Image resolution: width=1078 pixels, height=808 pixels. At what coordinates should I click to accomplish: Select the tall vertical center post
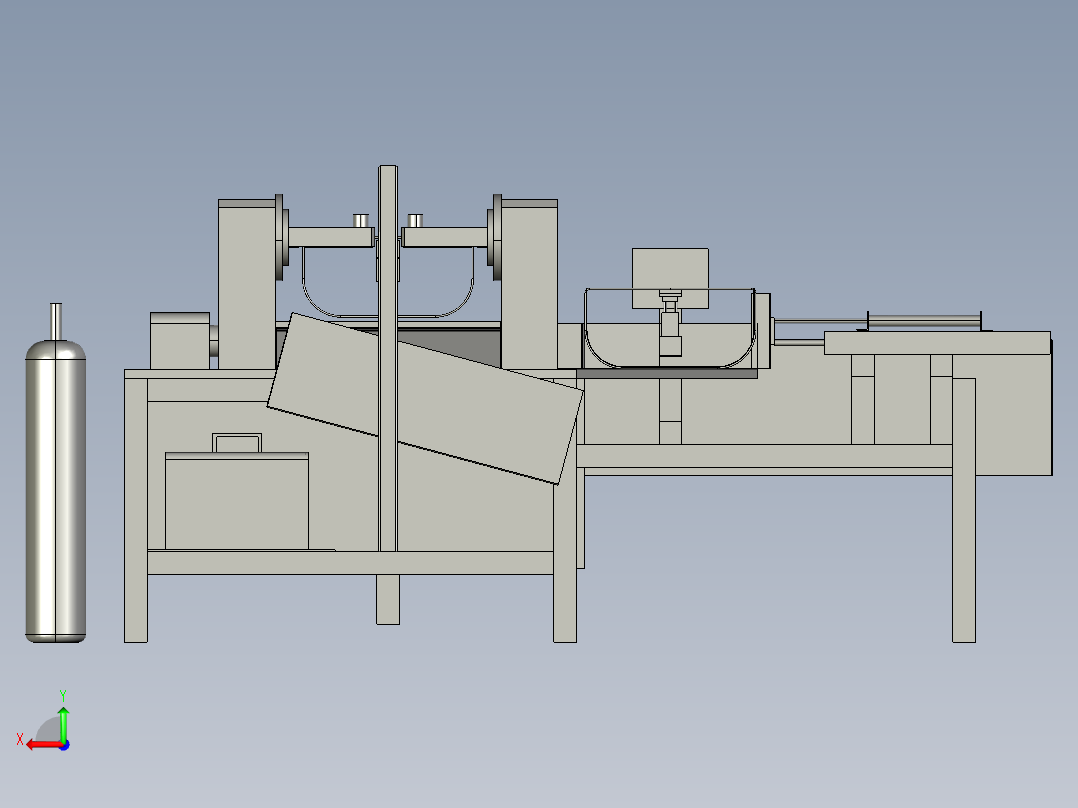click(x=388, y=358)
